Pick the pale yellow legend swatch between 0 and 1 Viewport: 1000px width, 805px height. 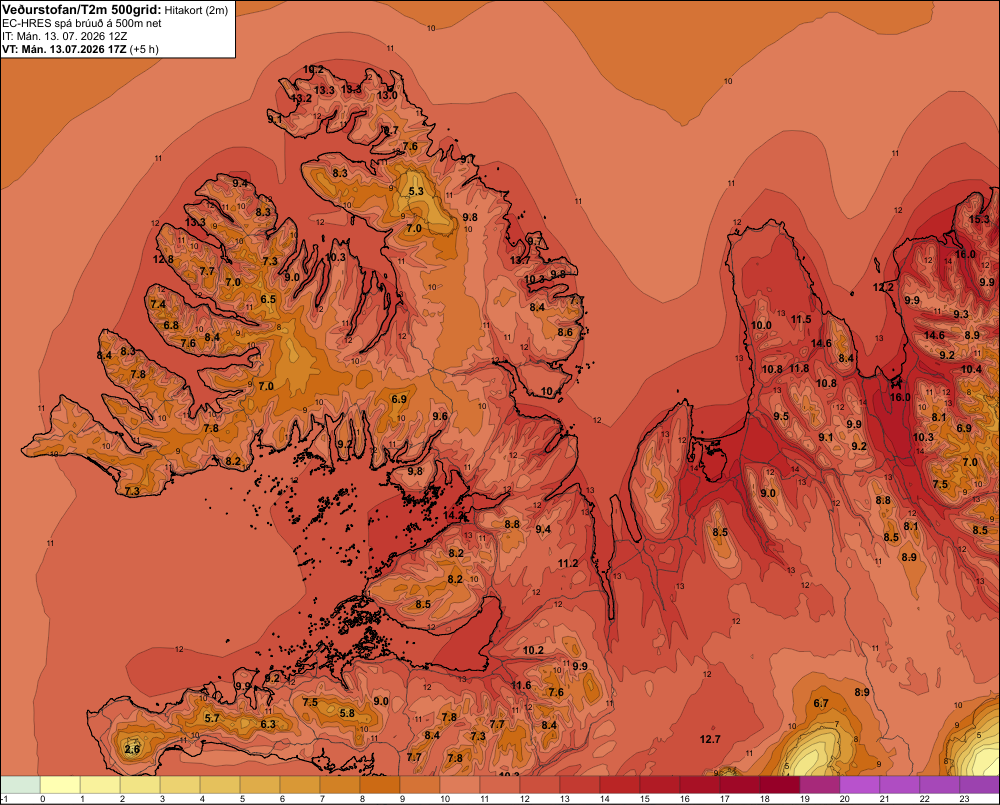point(60,785)
